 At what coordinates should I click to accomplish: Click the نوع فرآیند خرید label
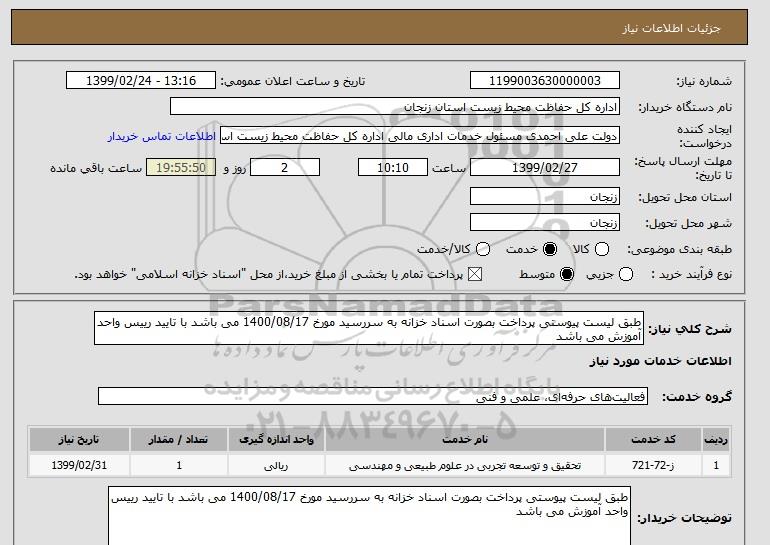691,274
